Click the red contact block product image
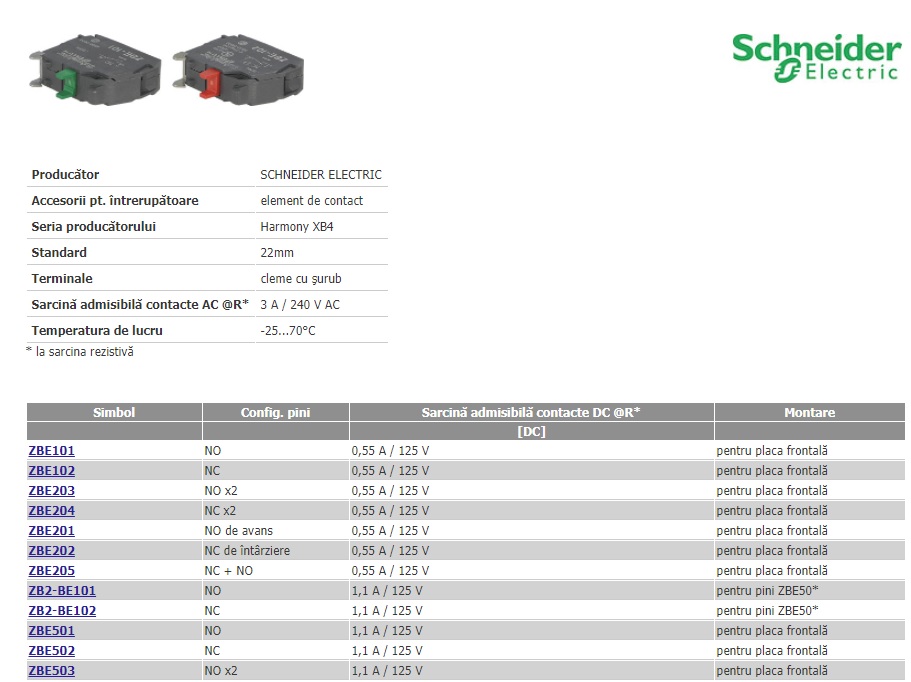Image resolution: width=911 pixels, height=682 pixels. tap(238, 69)
